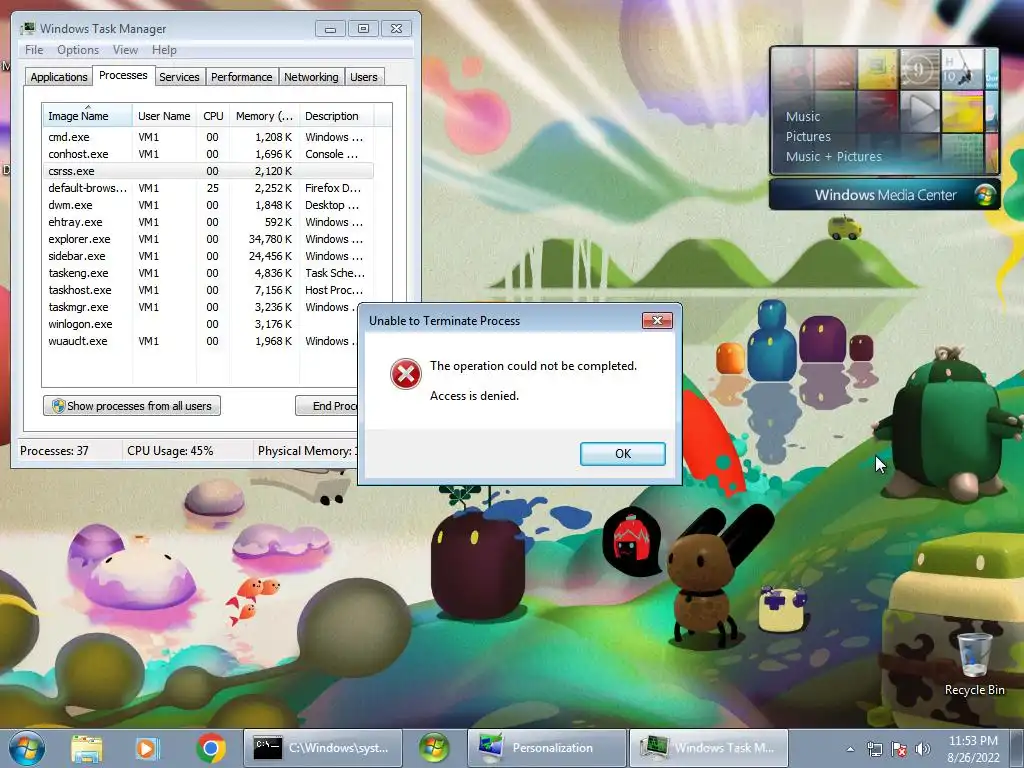Open the Action Center flag icon

click(899, 749)
